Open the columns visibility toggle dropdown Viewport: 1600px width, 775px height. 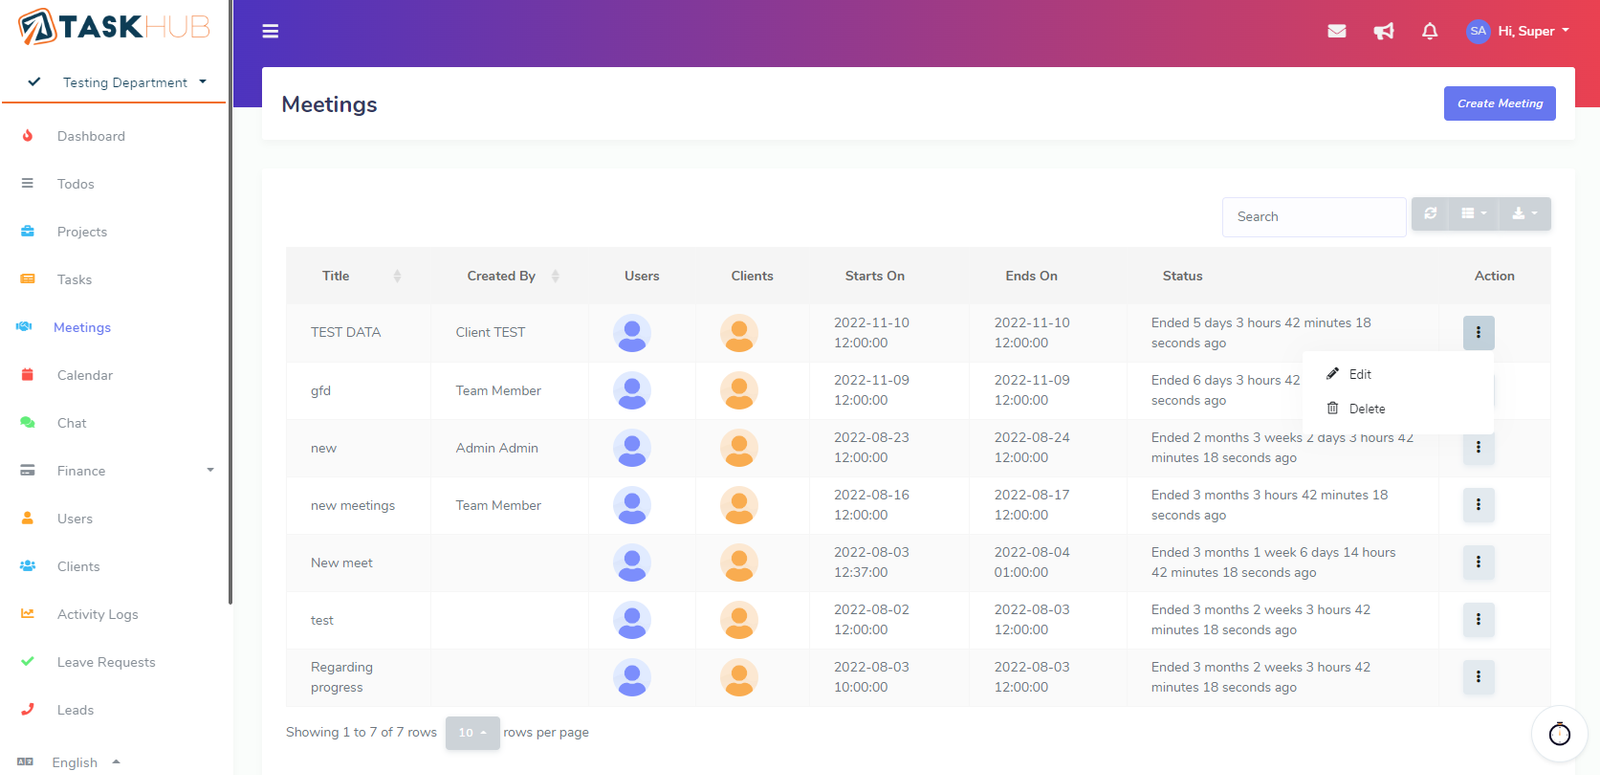[x=1474, y=214]
